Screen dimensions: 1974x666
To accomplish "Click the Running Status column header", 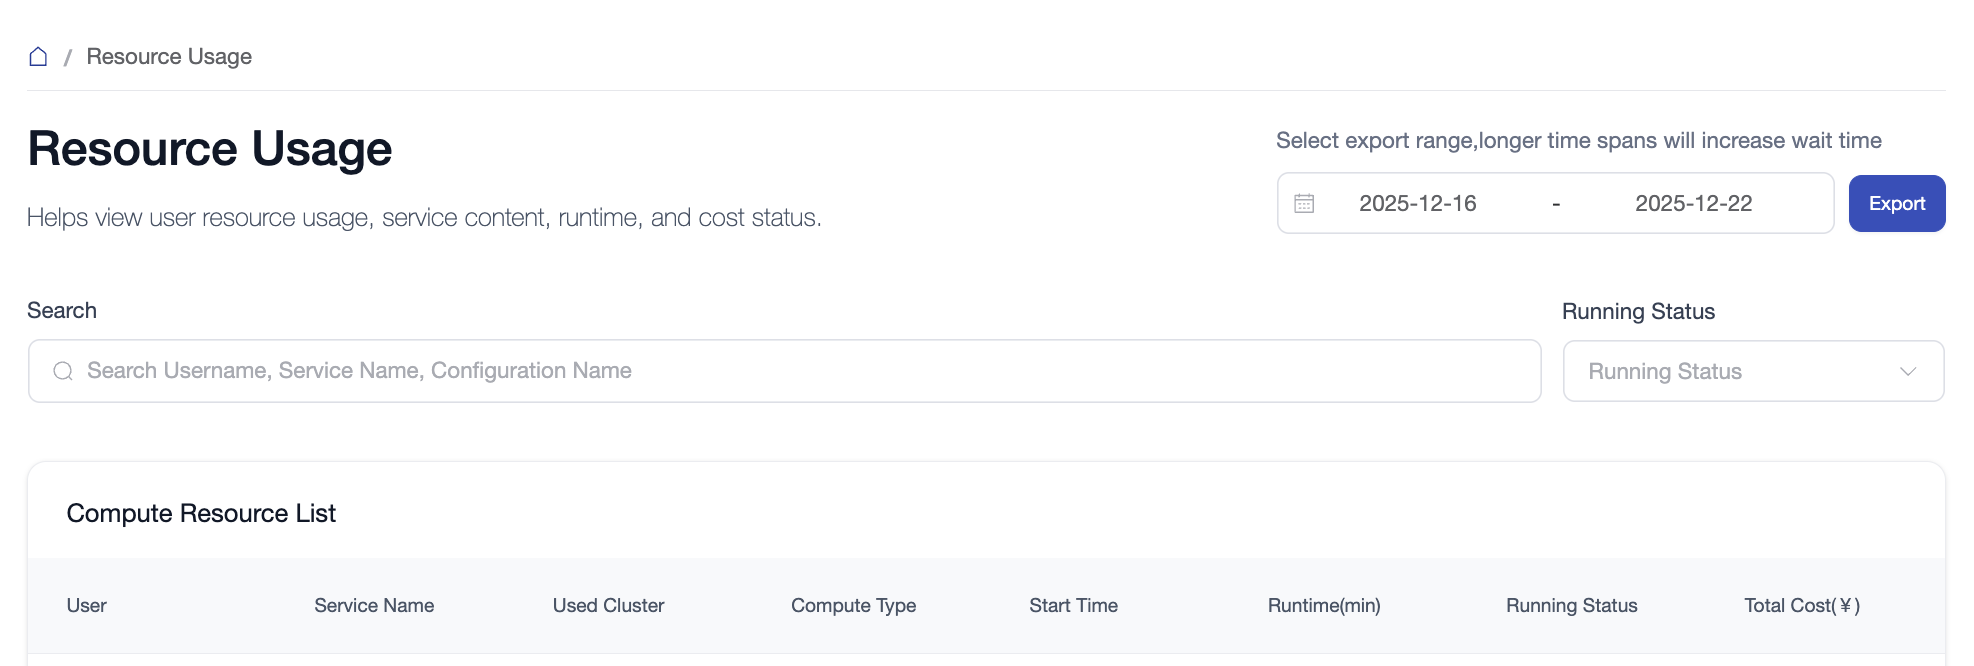I will tap(1571, 606).
